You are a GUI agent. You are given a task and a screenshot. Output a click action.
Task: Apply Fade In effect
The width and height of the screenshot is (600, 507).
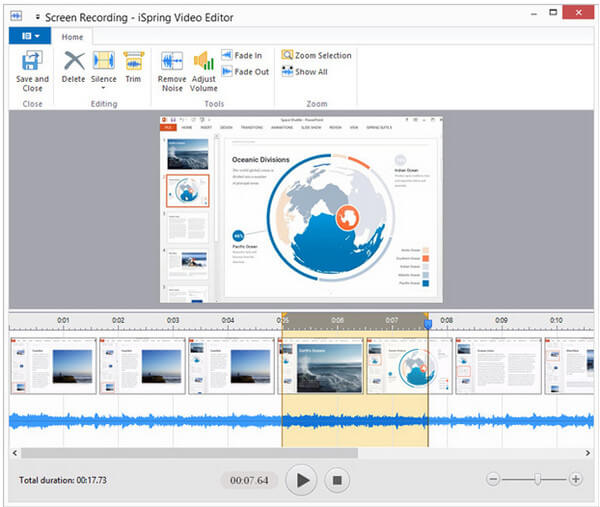coord(242,55)
